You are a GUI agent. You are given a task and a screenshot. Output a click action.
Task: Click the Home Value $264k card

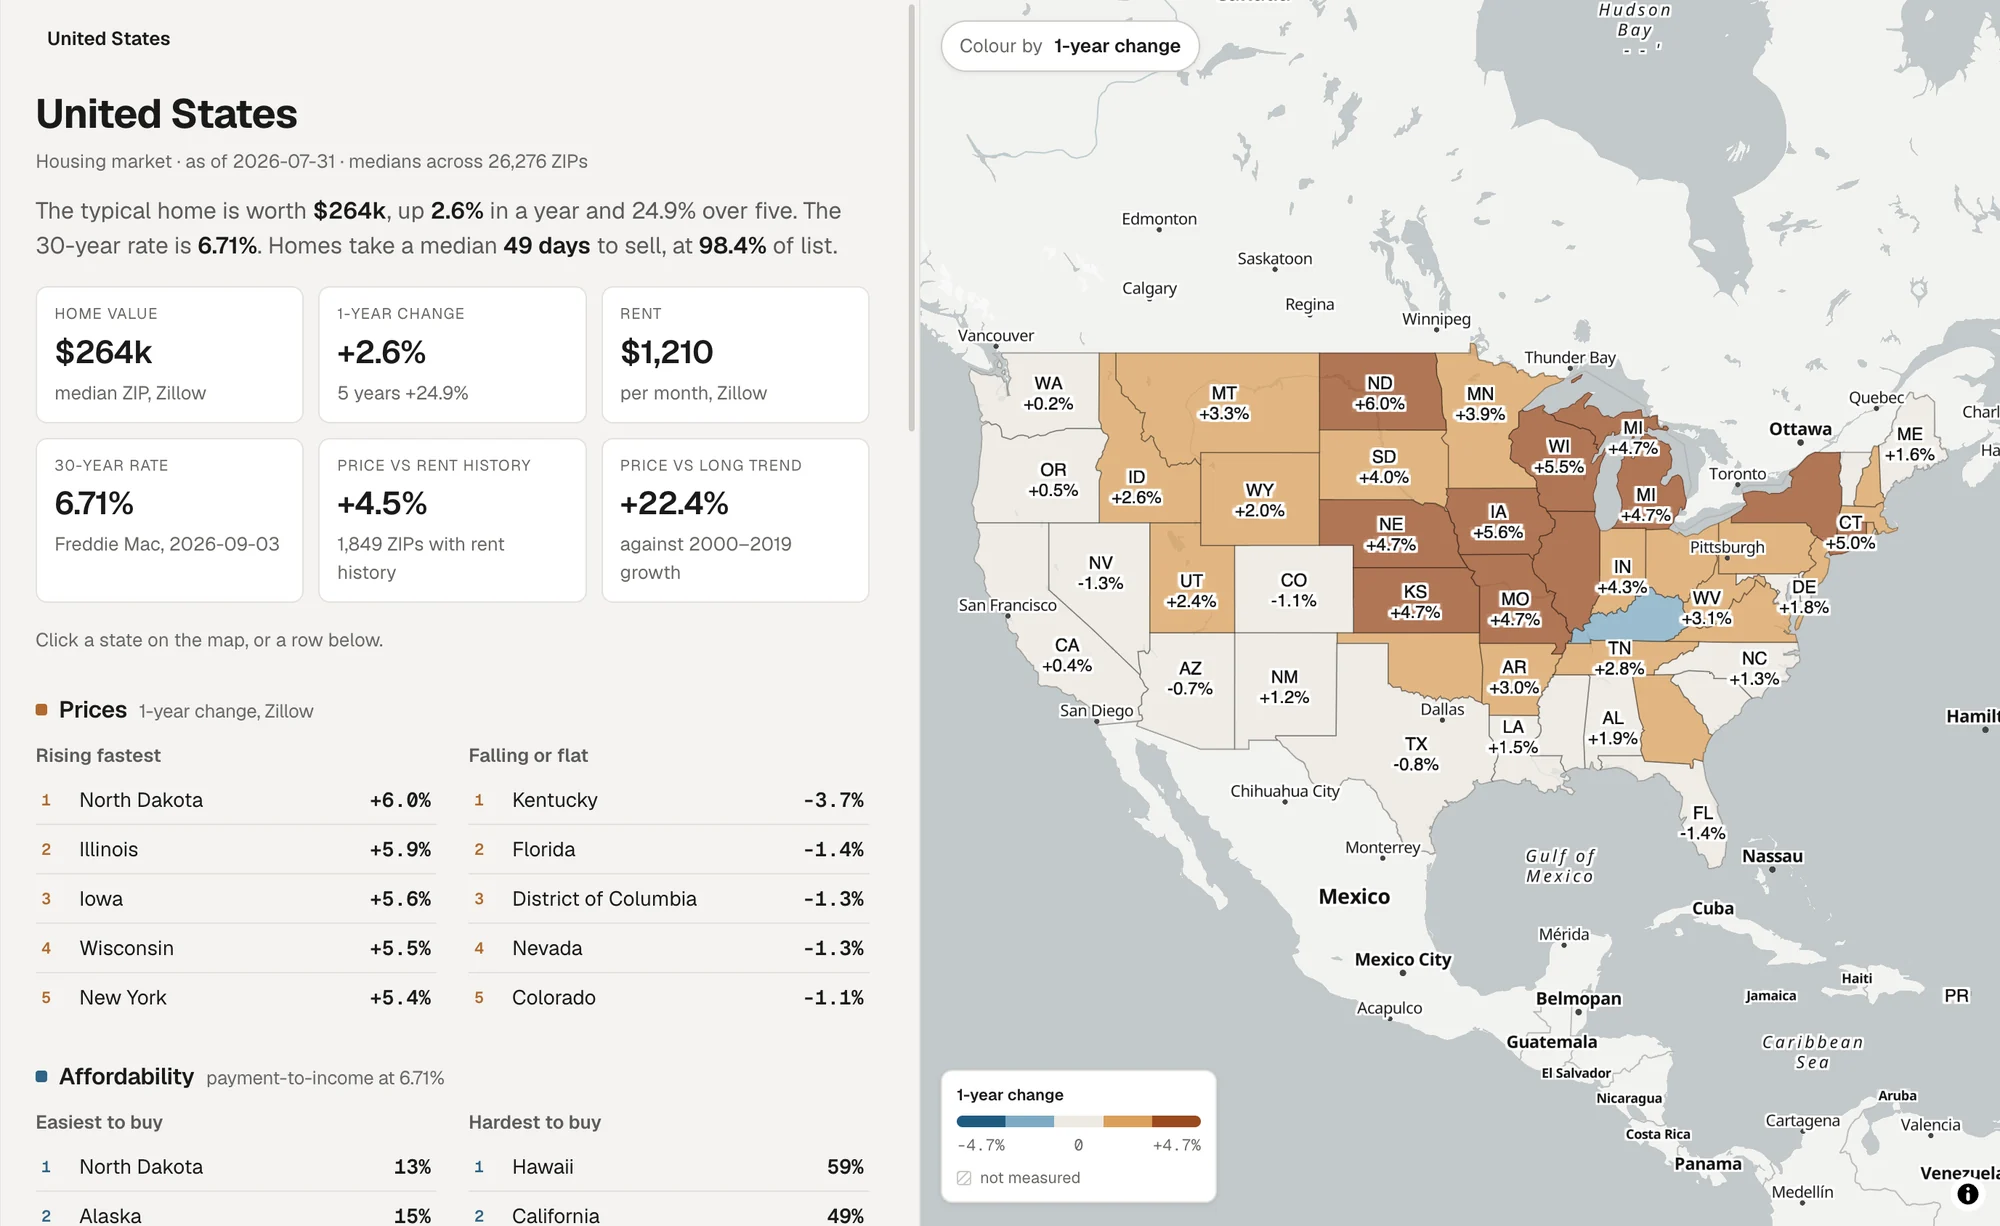pos(169,355)
